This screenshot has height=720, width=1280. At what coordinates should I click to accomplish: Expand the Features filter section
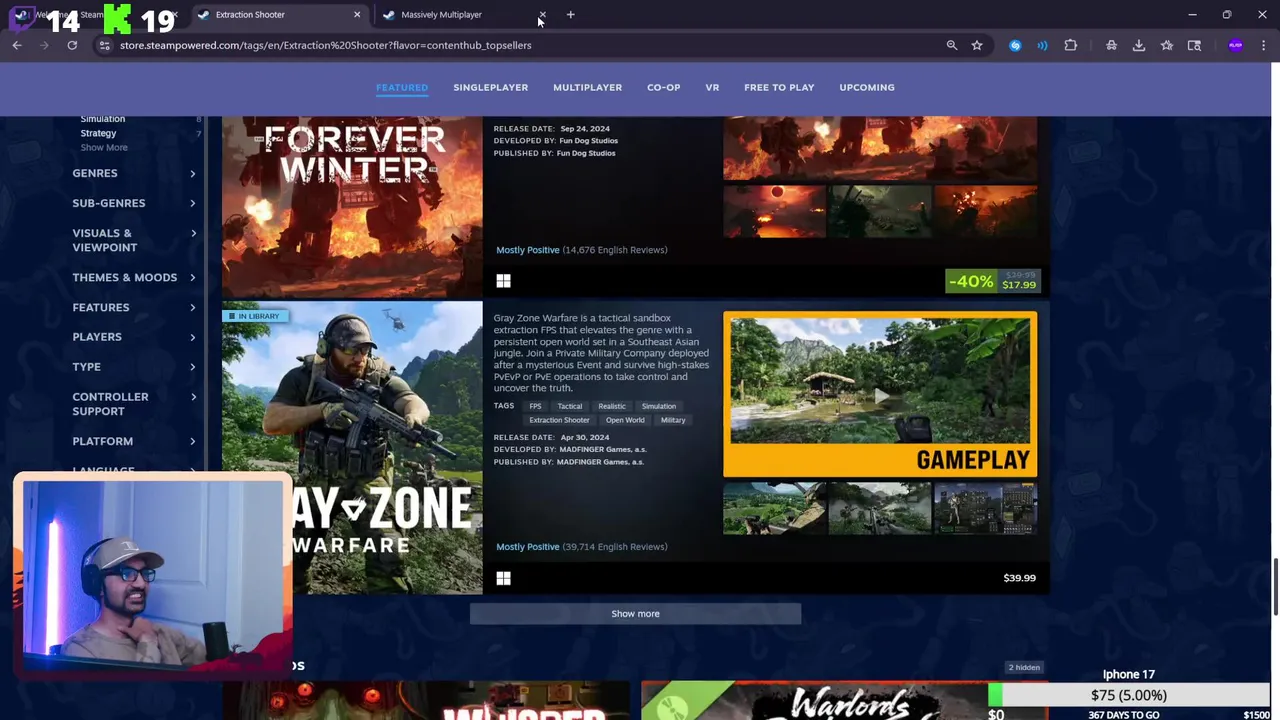tap(134, 307)
